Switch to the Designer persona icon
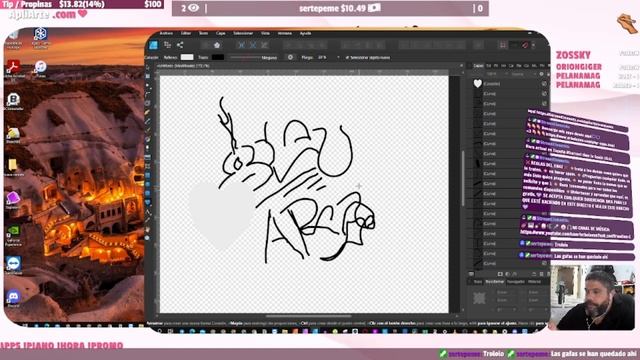This screenshot has height=360, width=640. coord(154,45)
